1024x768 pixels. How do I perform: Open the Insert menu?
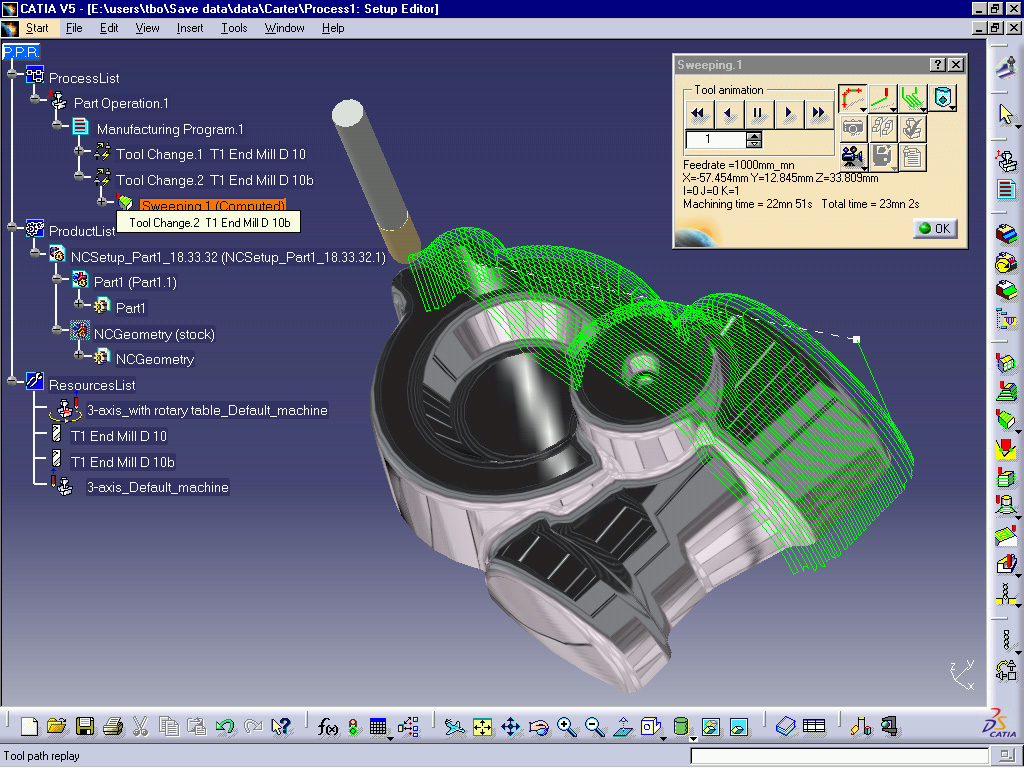[x=189, y=28]
